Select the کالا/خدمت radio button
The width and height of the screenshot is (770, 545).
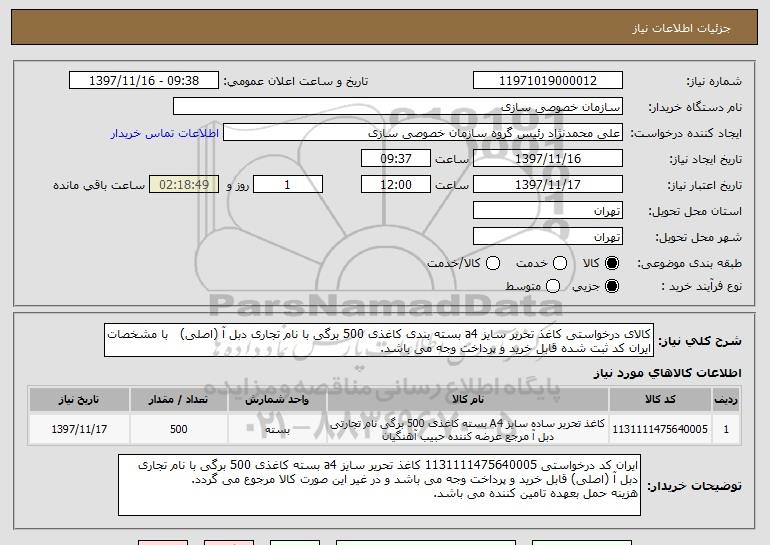[x=493, y=263]
